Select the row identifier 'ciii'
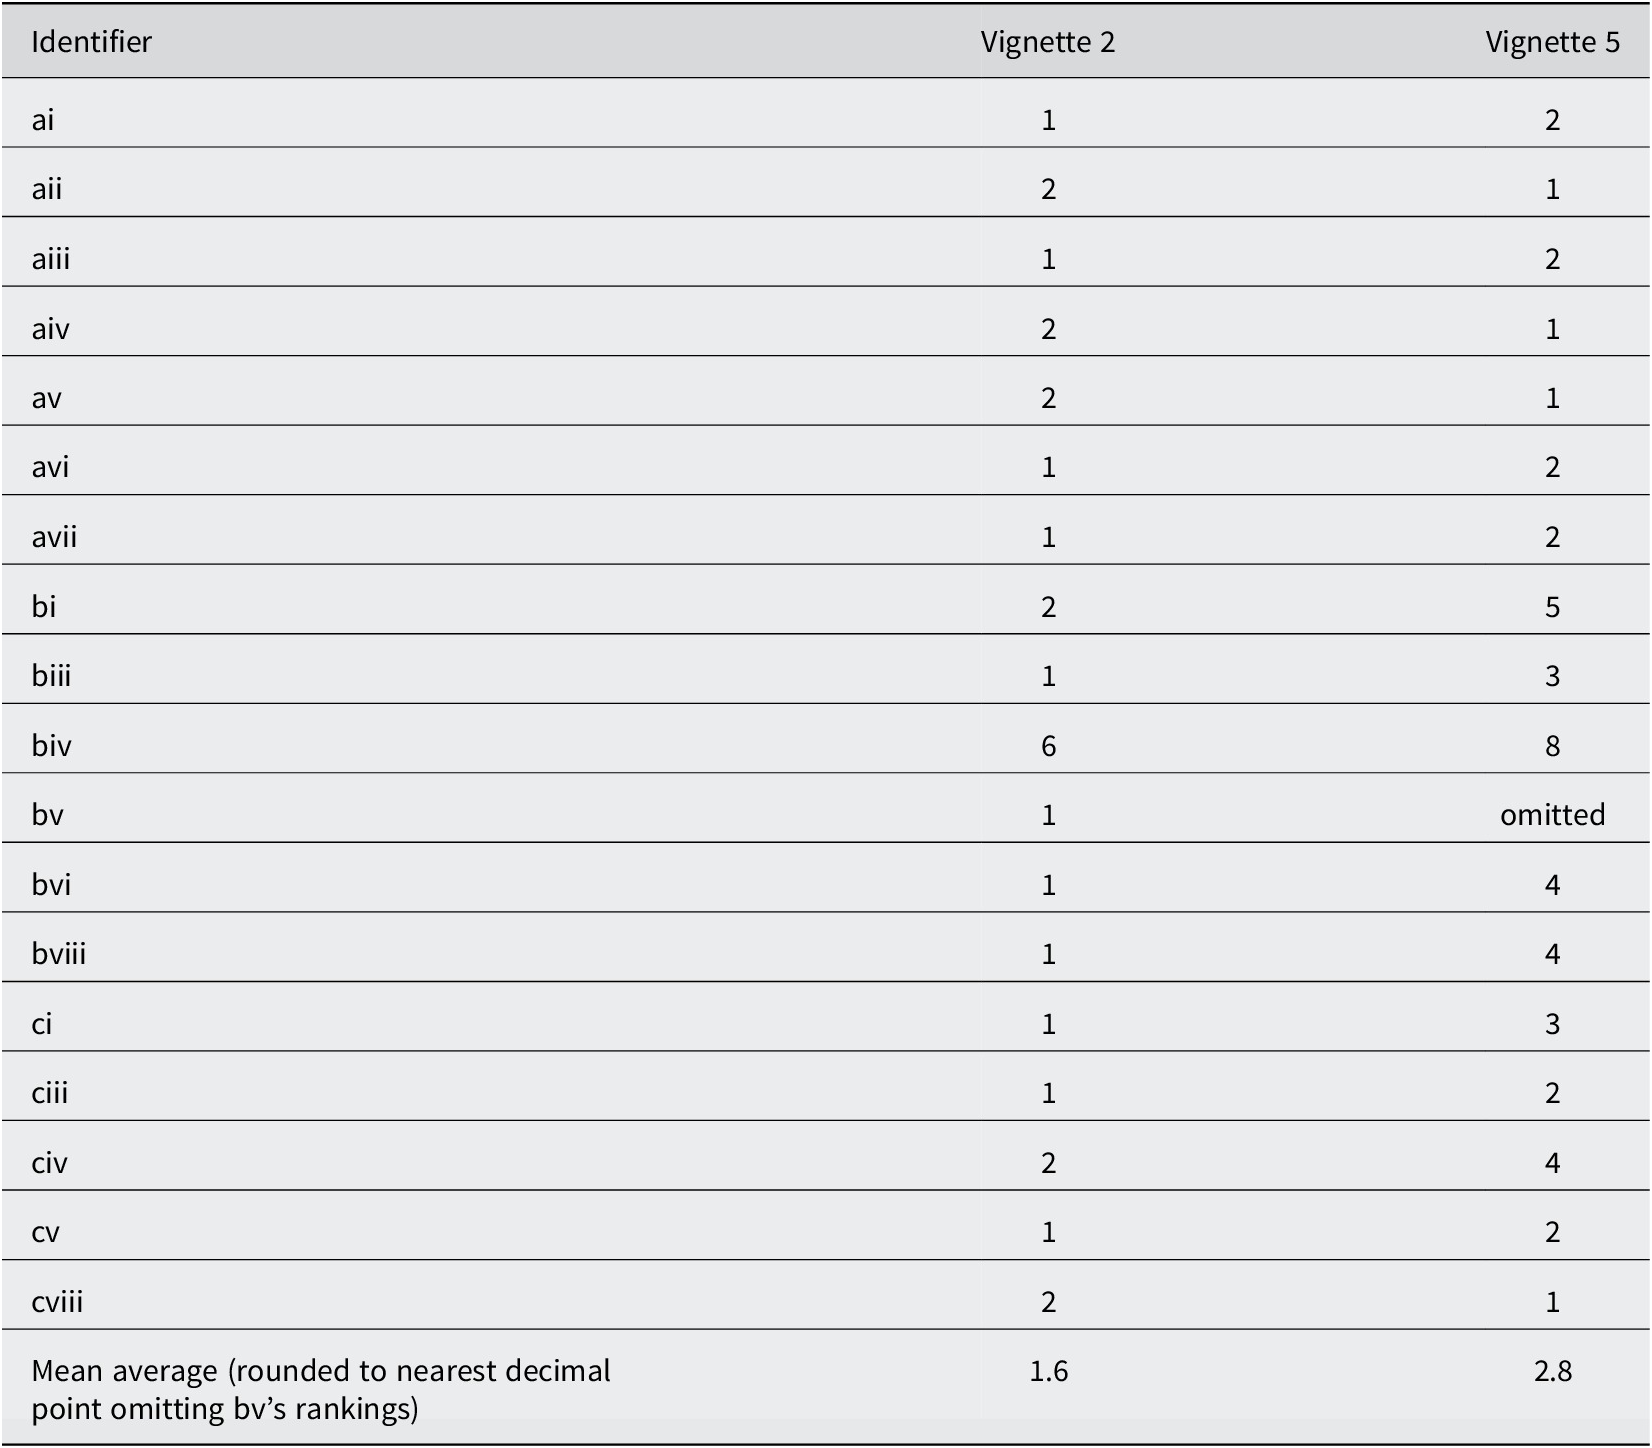The height and width of the screenshot is (1448, 1652). click(50, 1093)
